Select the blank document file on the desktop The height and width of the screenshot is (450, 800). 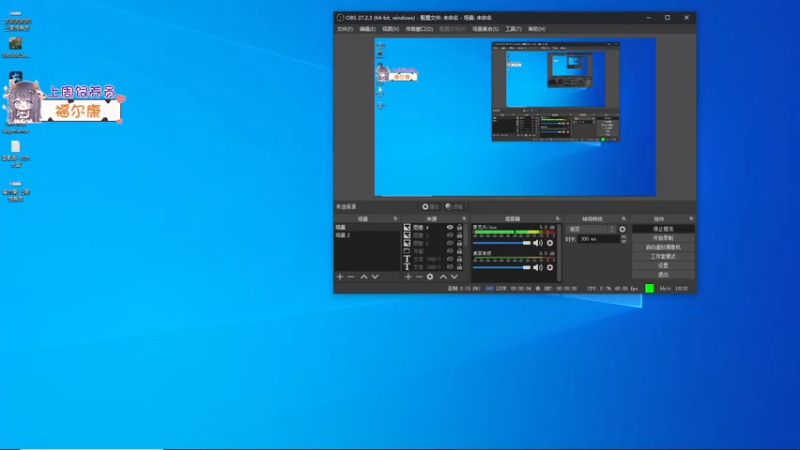[16, 147]
